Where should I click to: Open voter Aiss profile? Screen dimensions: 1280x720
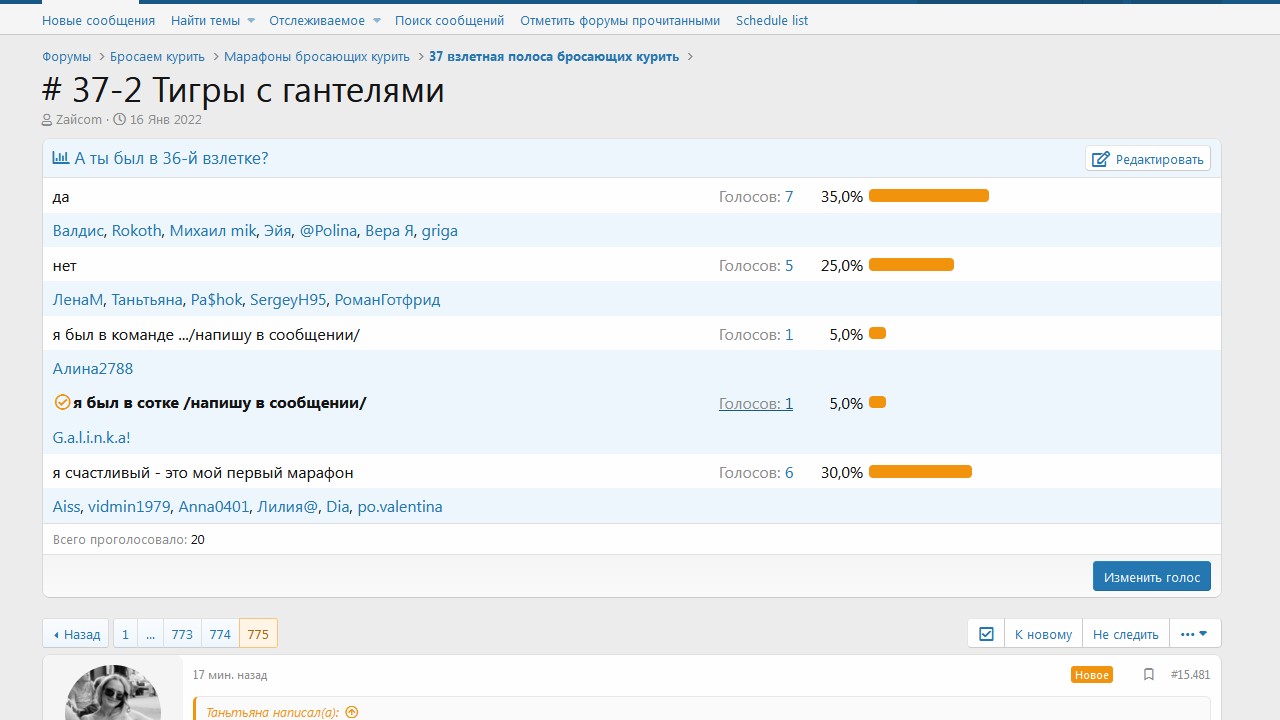pos(66,507)
